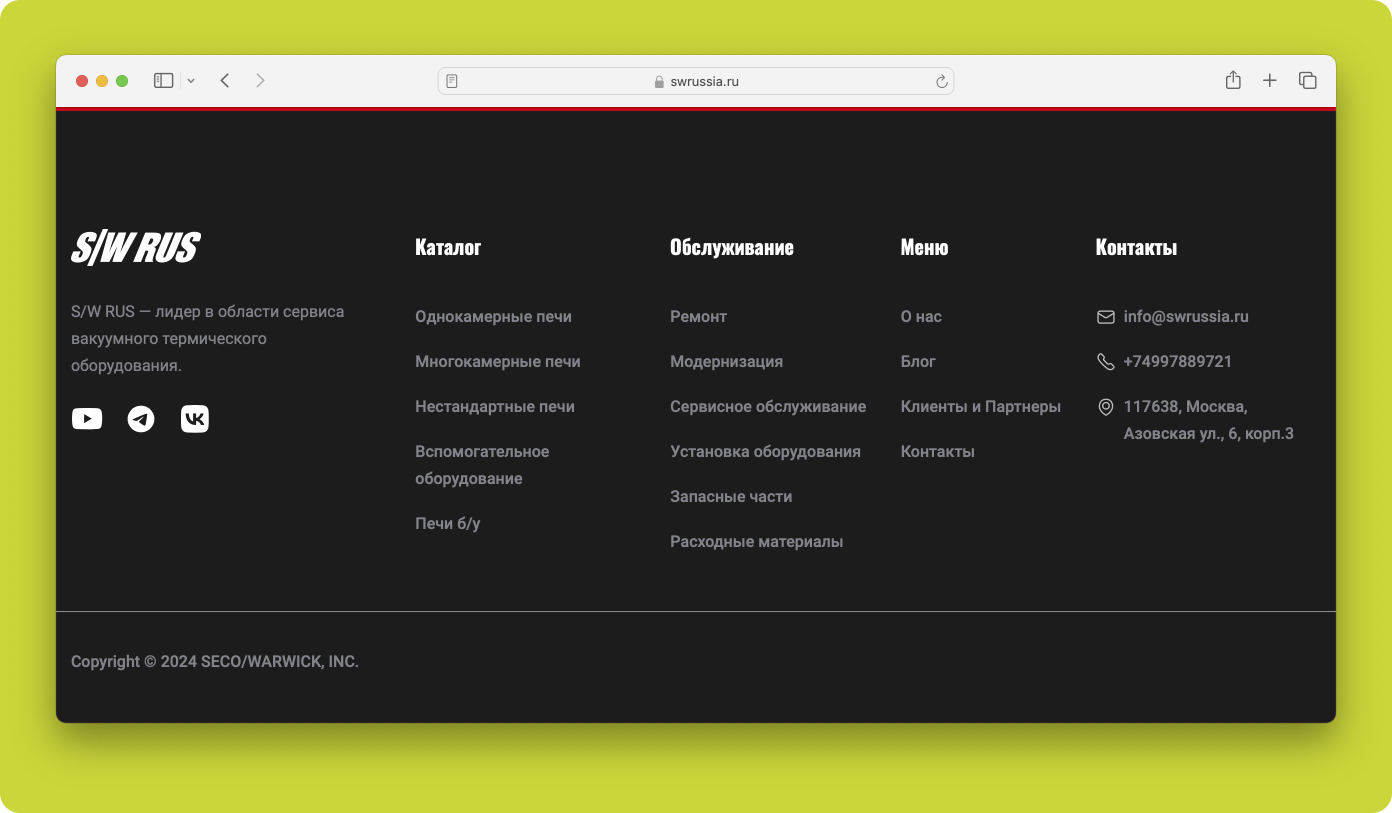Click the info@swrussia.ru email address
Image resolution: width=1392 pixels, height=813 pixels.
[x=1186, y=317]
